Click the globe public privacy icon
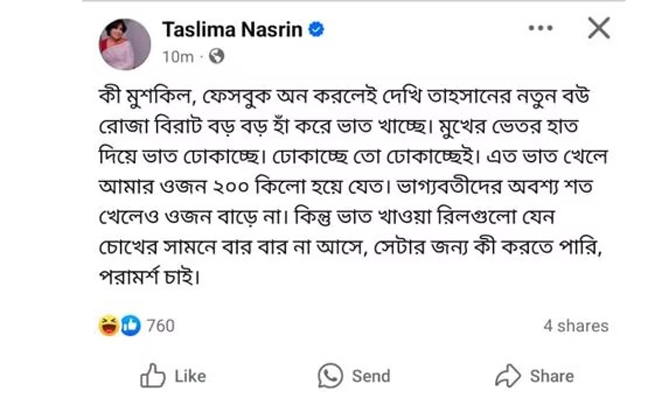The height and width of the screenshot is (398, 648). (217, 56)
